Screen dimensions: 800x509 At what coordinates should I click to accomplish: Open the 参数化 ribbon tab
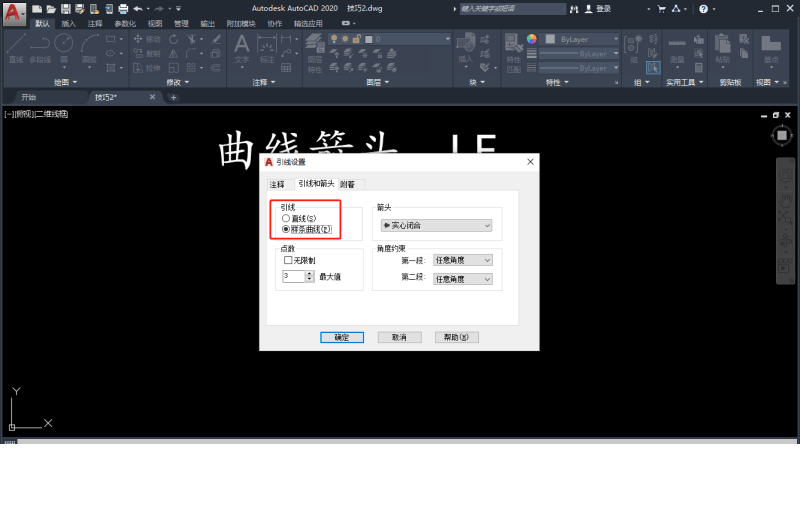125,23
